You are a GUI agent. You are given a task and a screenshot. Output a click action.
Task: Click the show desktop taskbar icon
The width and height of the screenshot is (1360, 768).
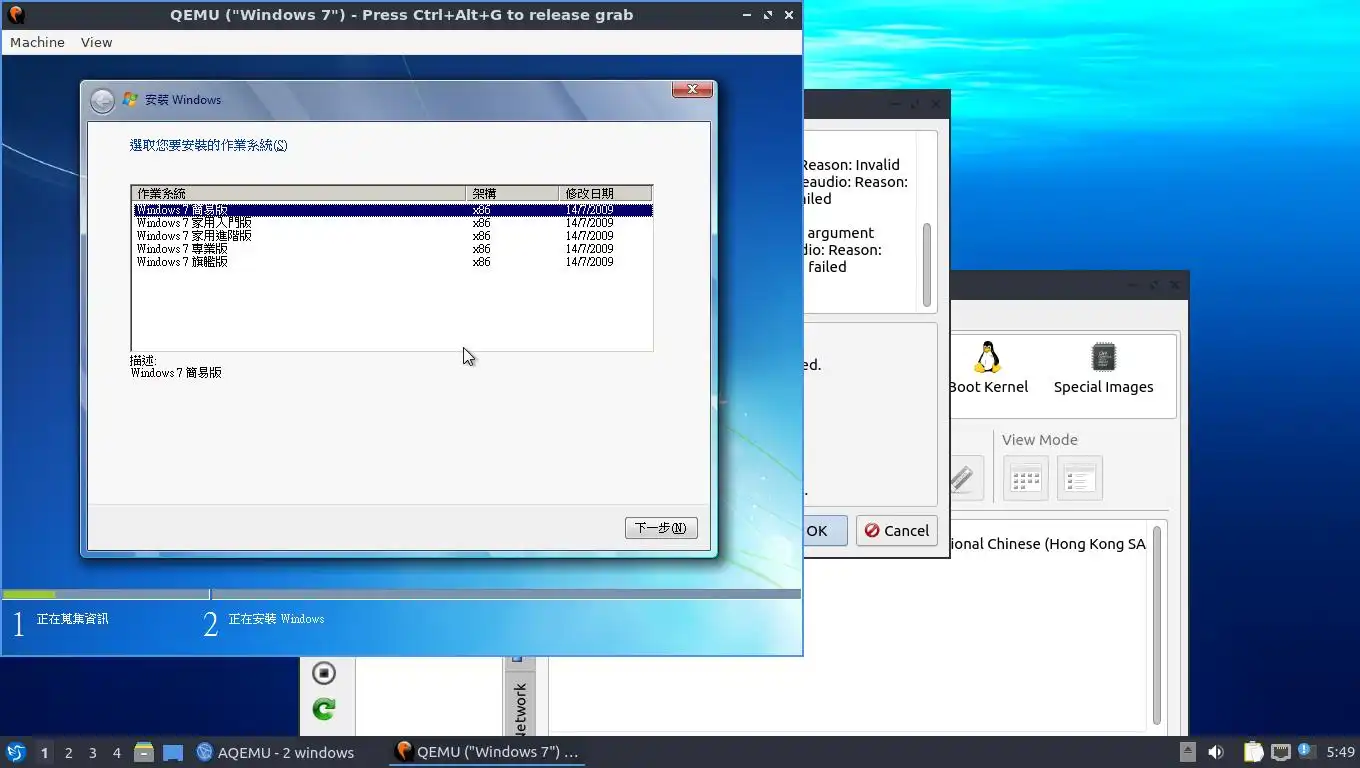tap(173, 752)
